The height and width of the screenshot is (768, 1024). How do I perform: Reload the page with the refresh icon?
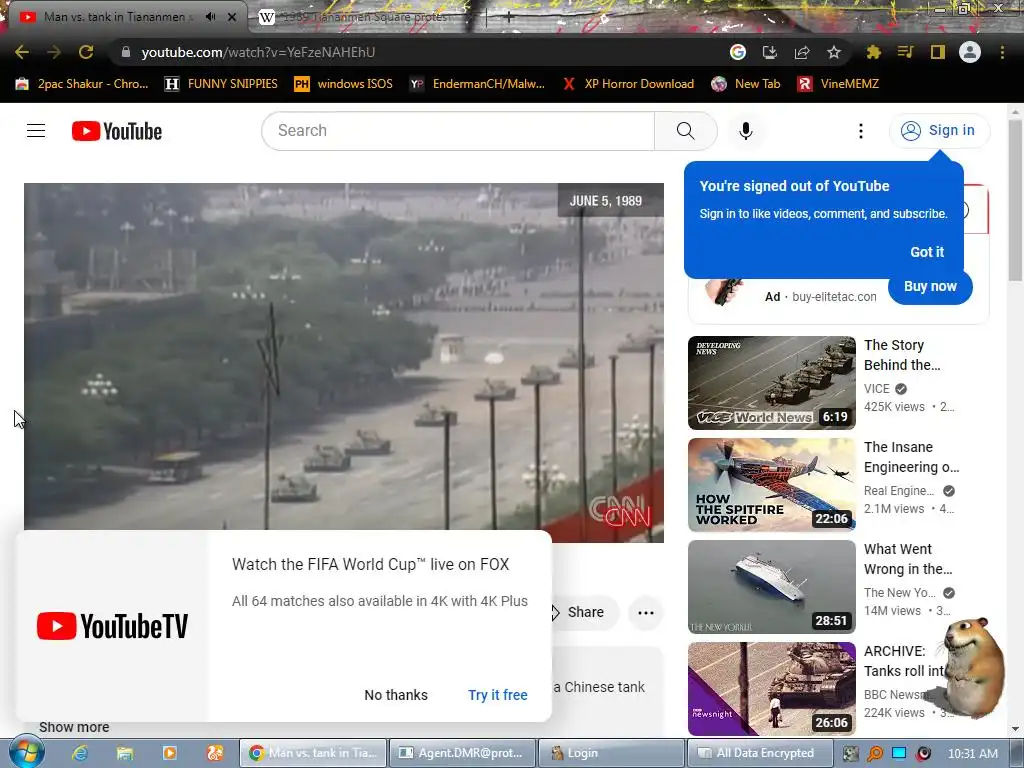[x=86, y=52]
